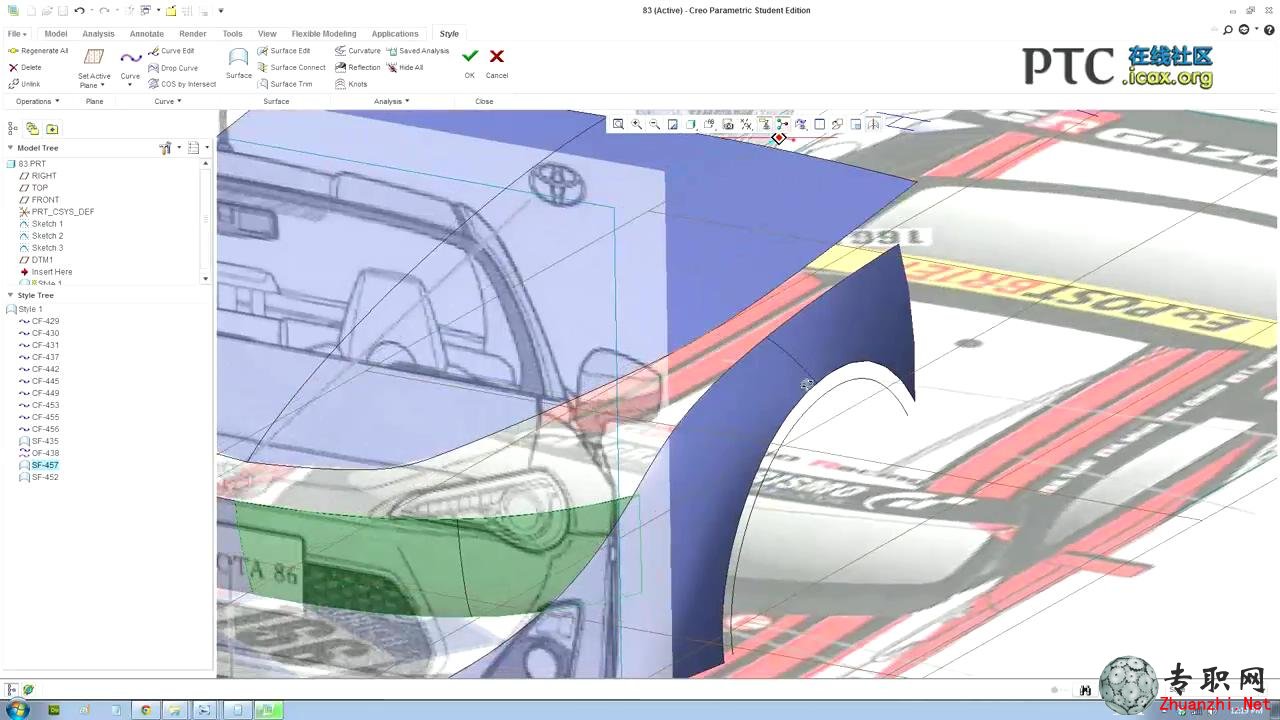Click the Surface Connect tool

(x=292, y=68)
